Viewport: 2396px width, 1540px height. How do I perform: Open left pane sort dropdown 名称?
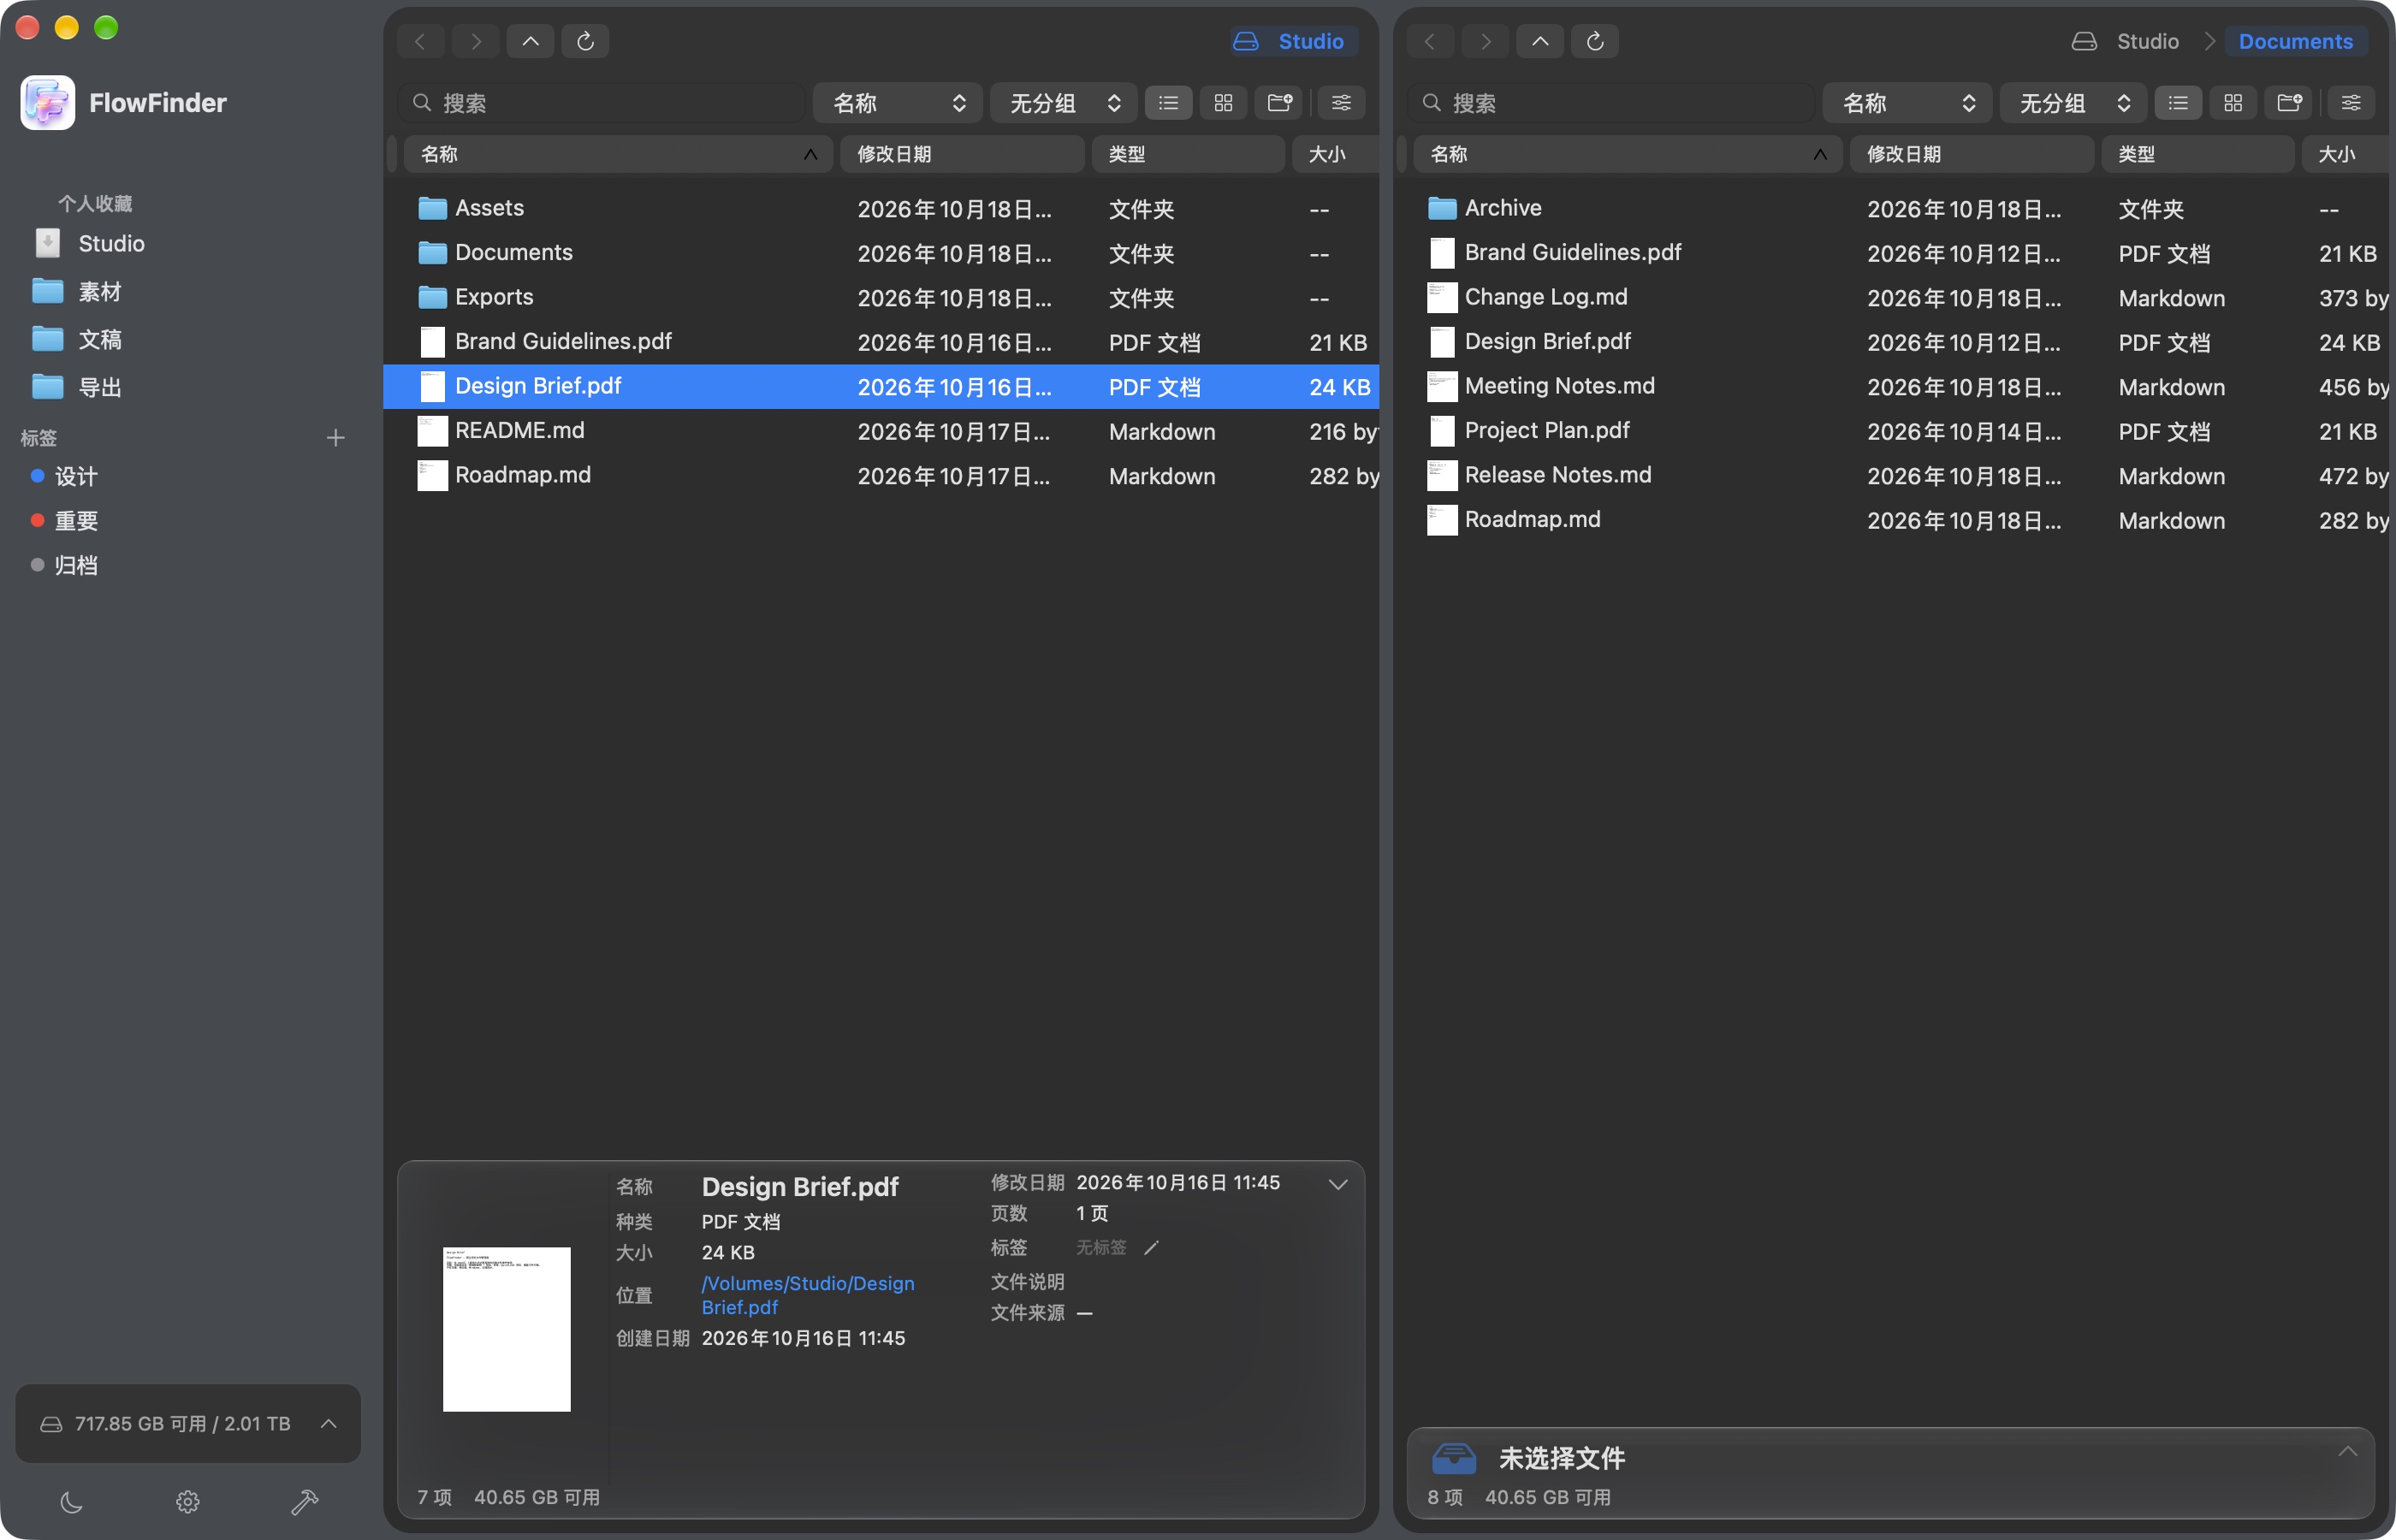click(898, 103)
